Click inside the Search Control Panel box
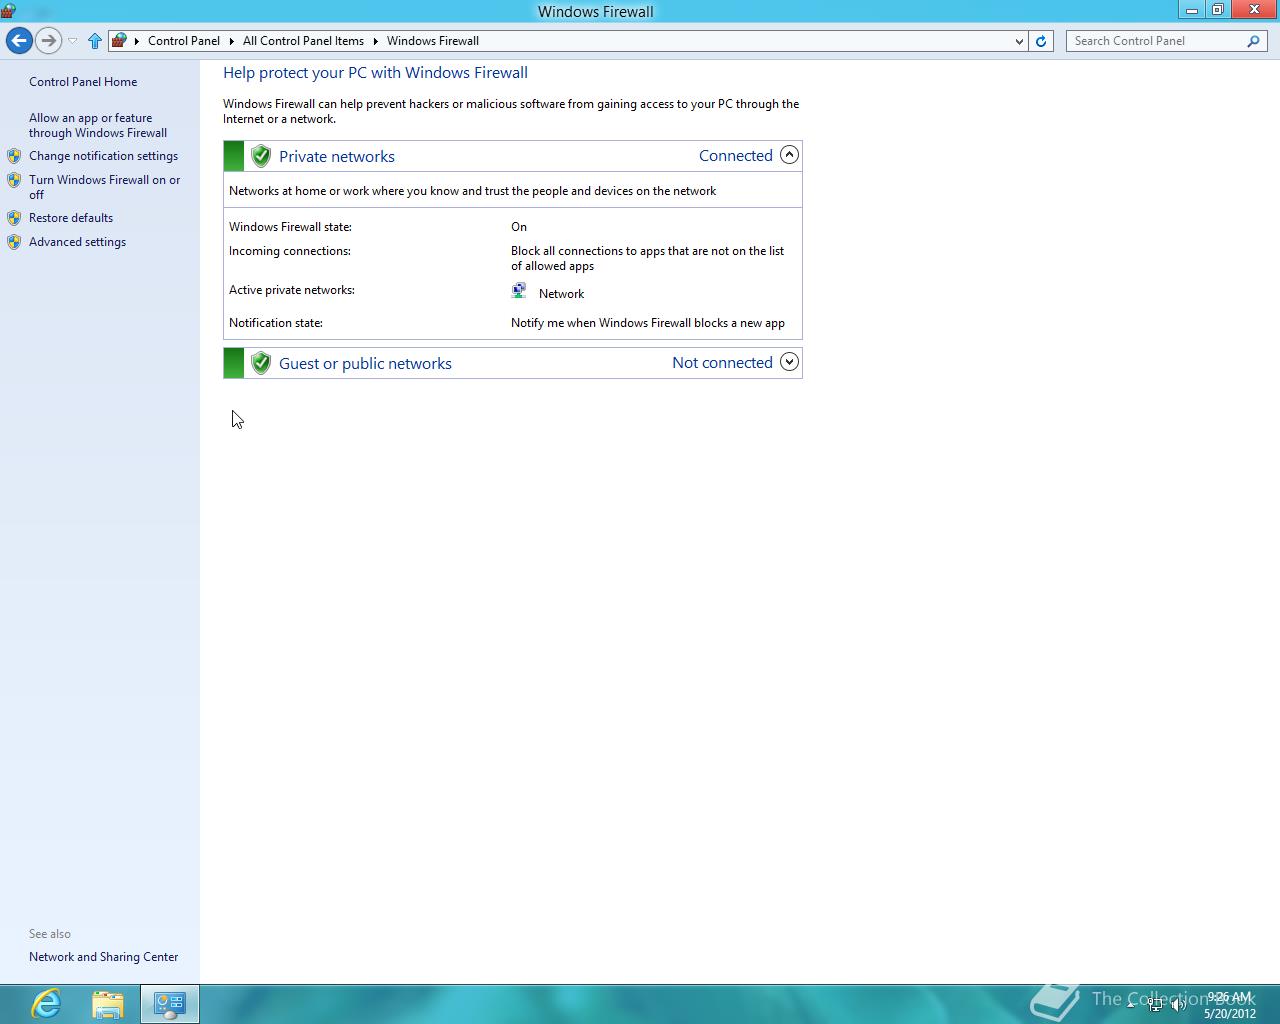 1150,41
